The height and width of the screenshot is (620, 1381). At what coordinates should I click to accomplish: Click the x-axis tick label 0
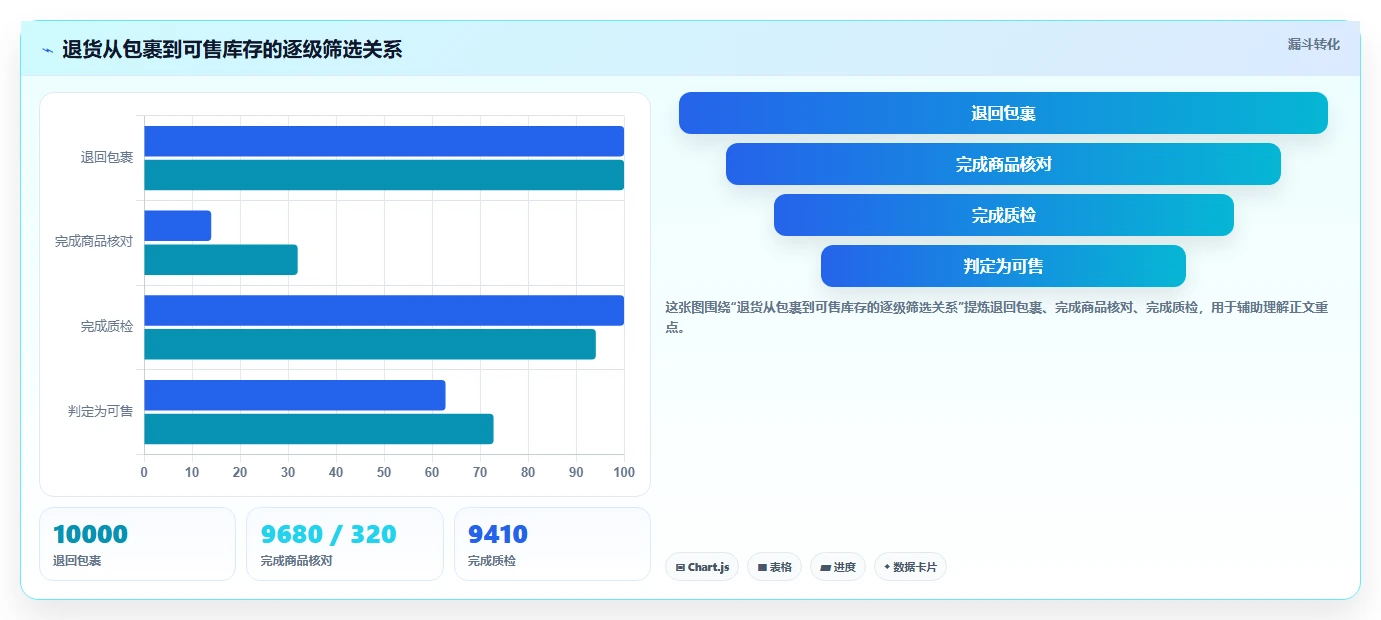click(x=144, y=472)
